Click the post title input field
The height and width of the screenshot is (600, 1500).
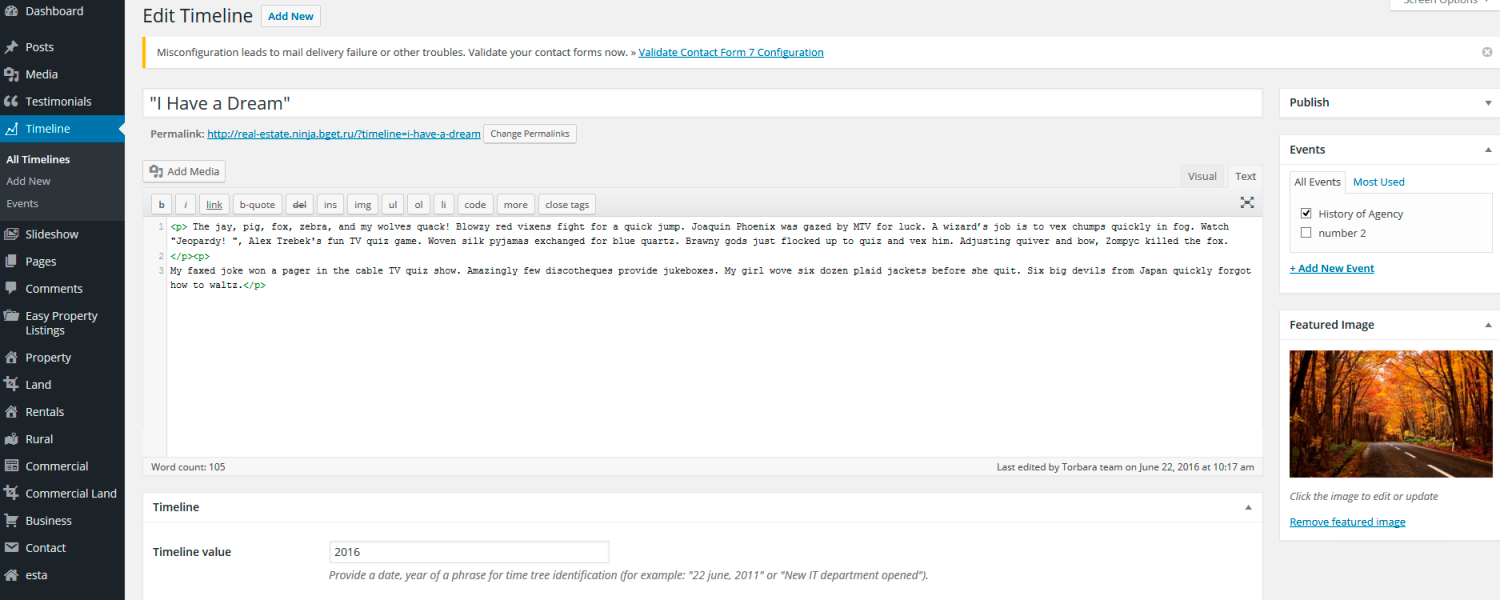coord(702,103)
